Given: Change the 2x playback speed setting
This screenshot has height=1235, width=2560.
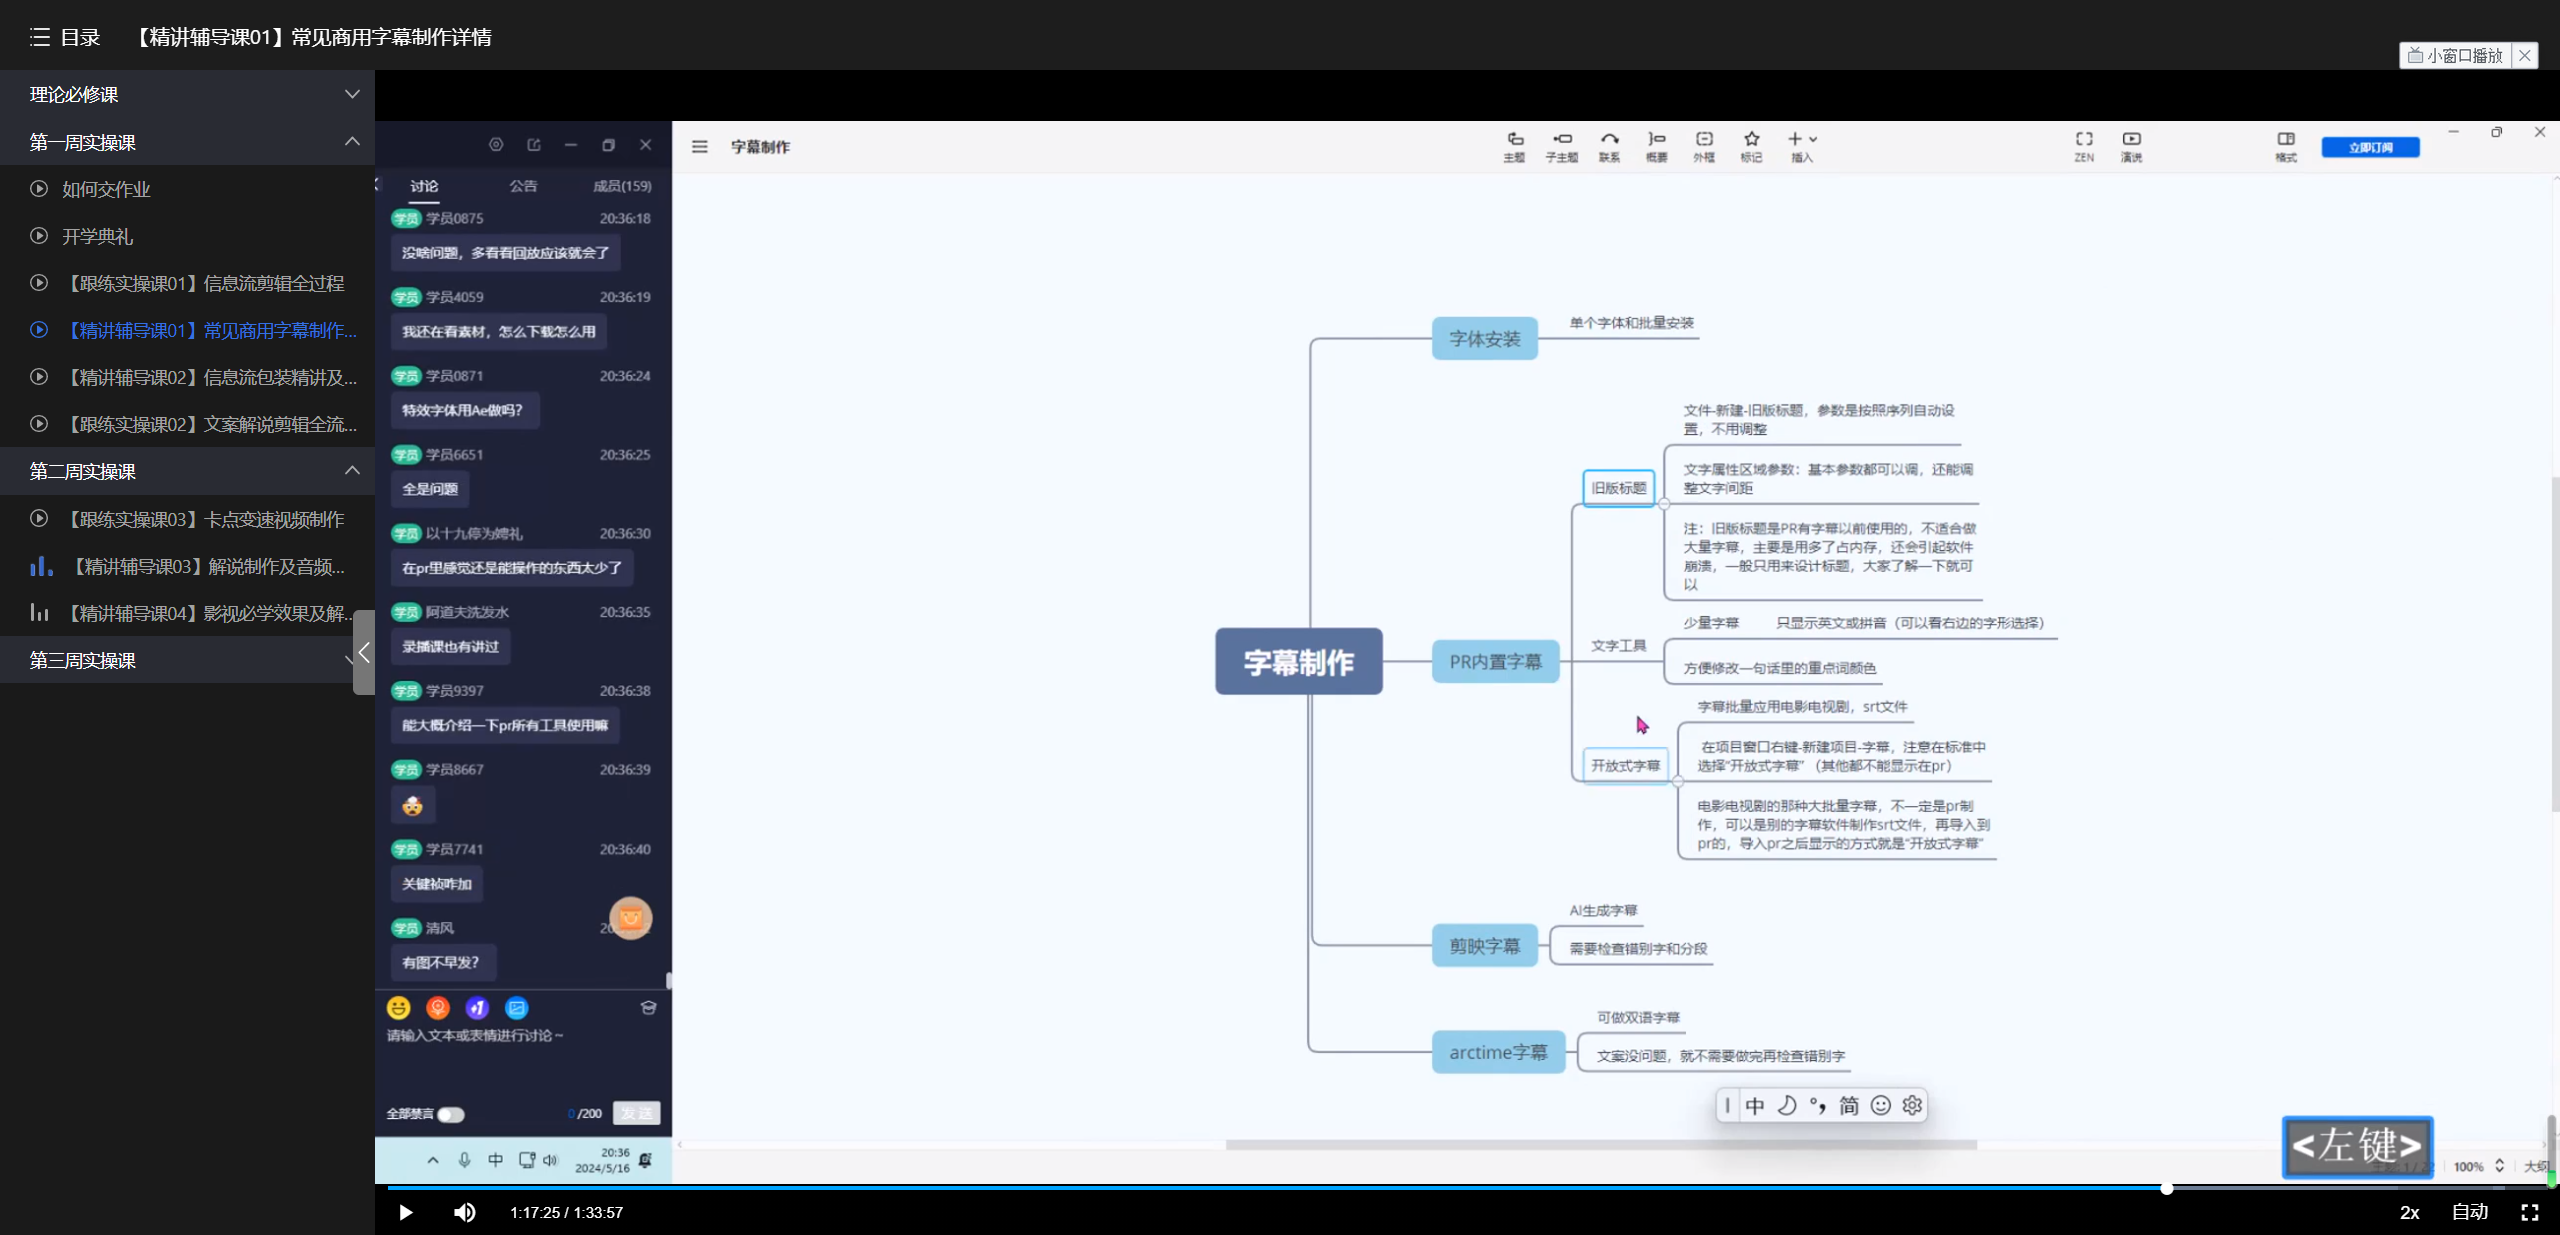Looking at the screenshot, I should coord(2409,1212).
